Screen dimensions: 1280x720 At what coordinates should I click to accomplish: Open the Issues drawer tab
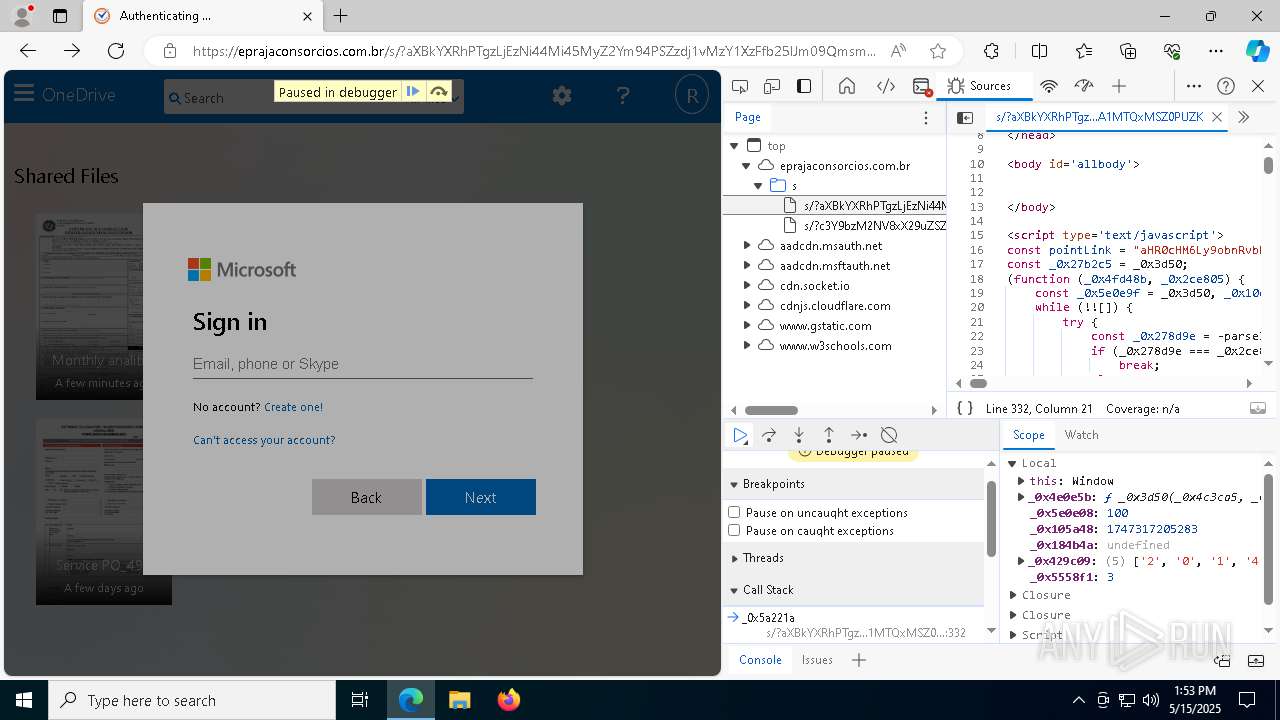click(x=817, y=660)
